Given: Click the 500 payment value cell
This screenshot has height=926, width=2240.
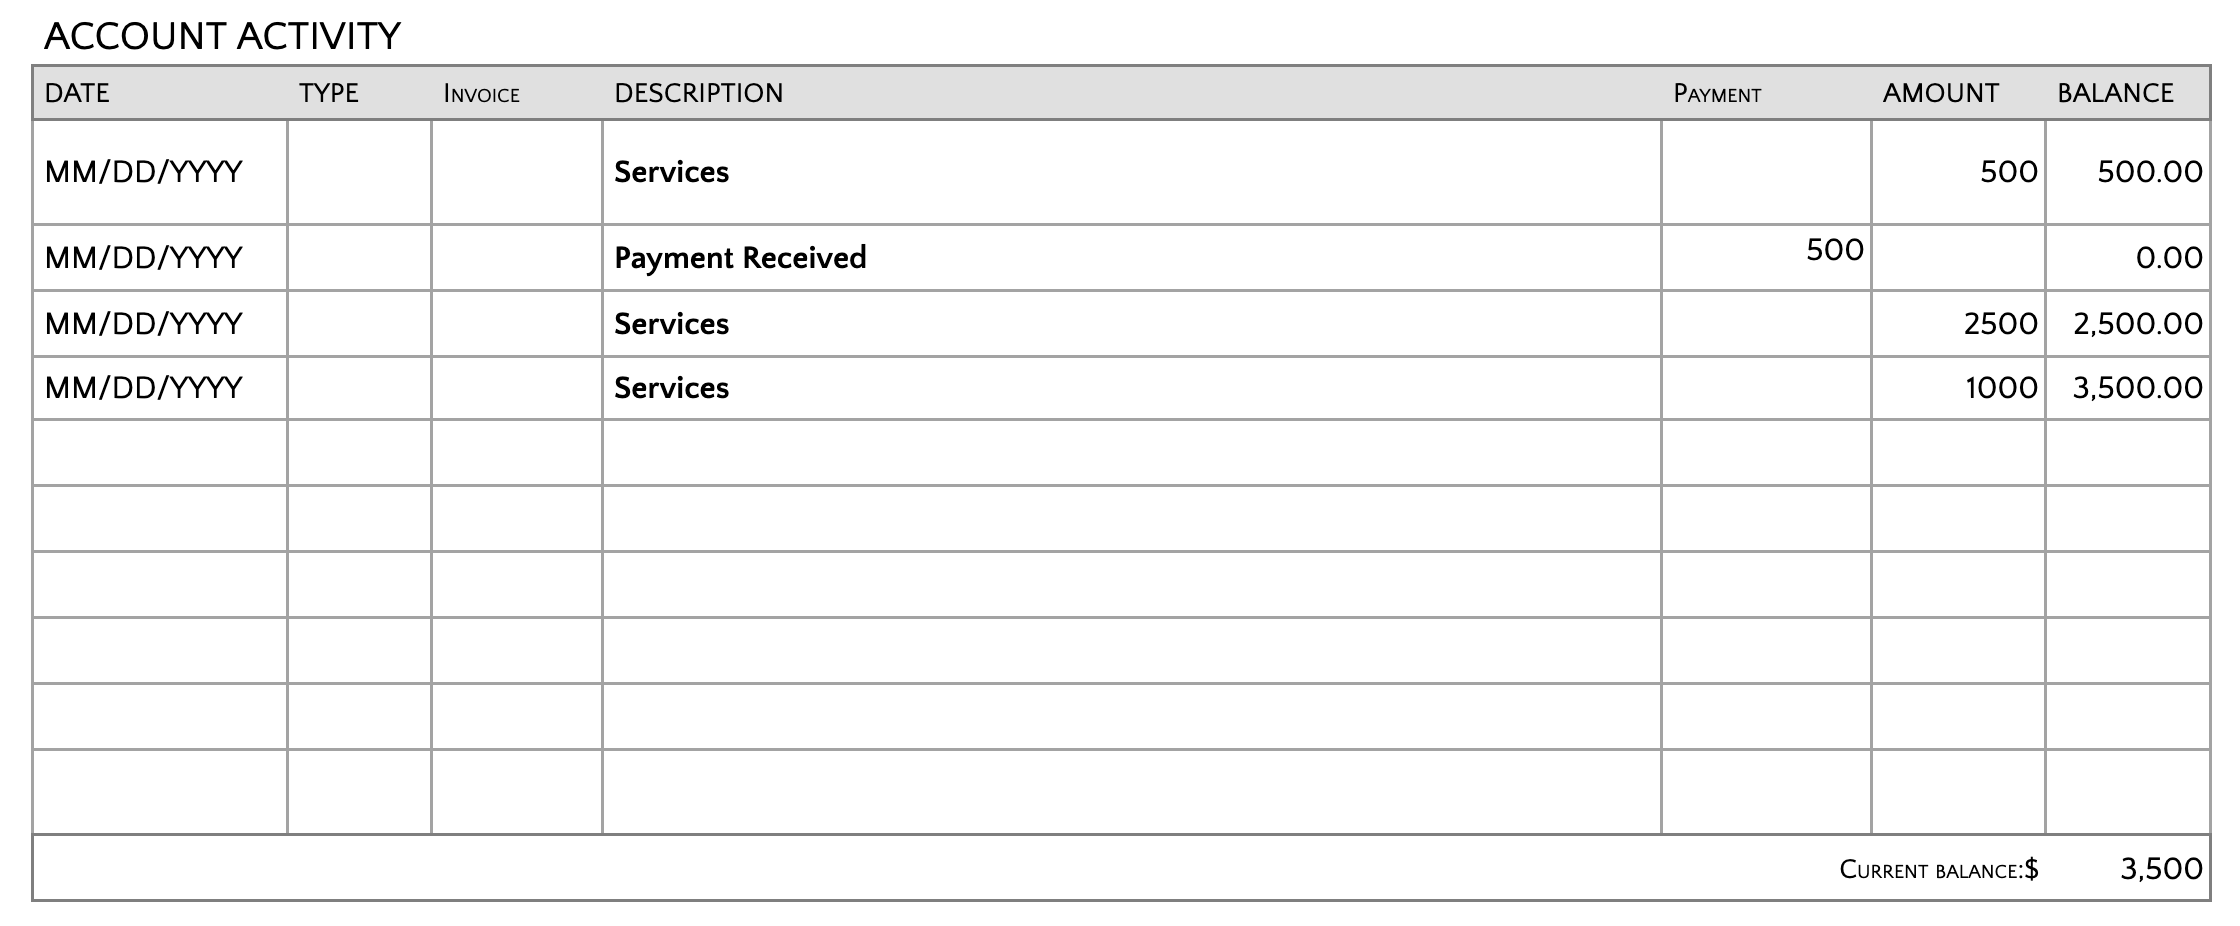Looking at the screenshot, I should tap(1834, 250).
